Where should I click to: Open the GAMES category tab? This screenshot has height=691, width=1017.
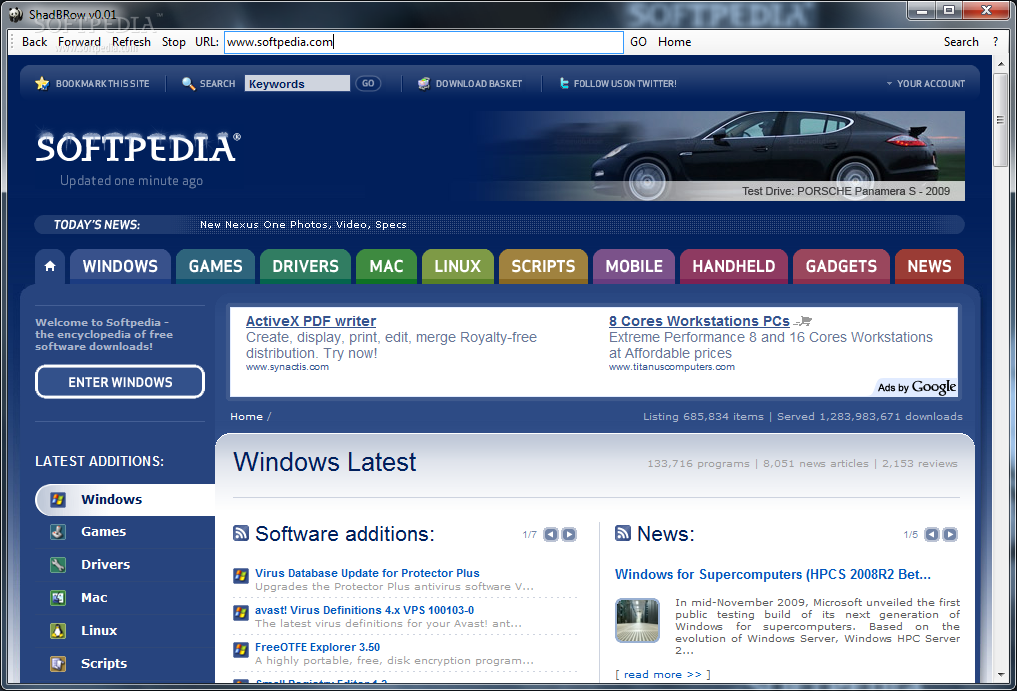pyautogui.click(x=215, y=266)
